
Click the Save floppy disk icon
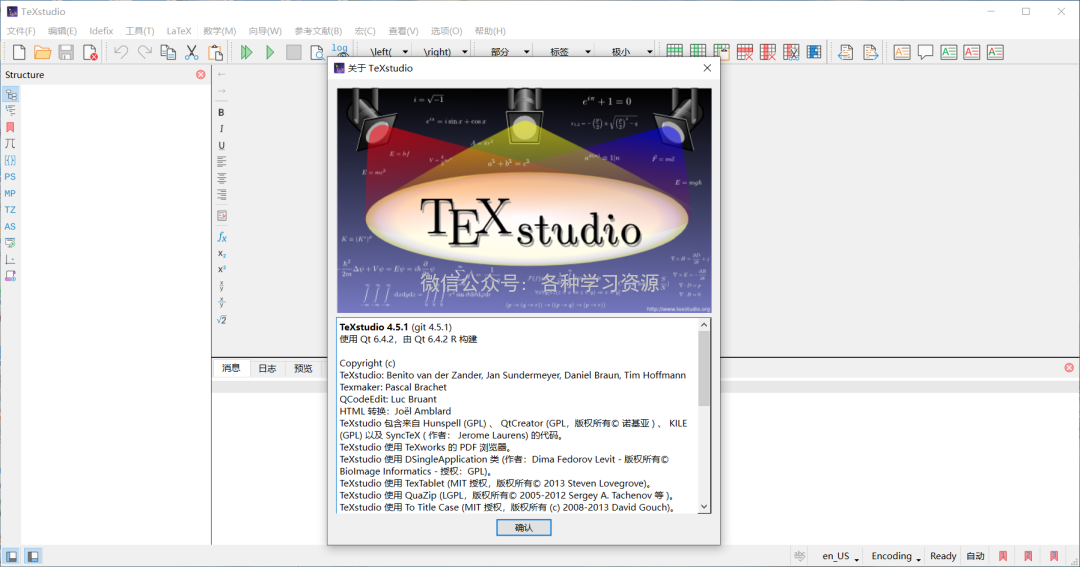point(66,52)
